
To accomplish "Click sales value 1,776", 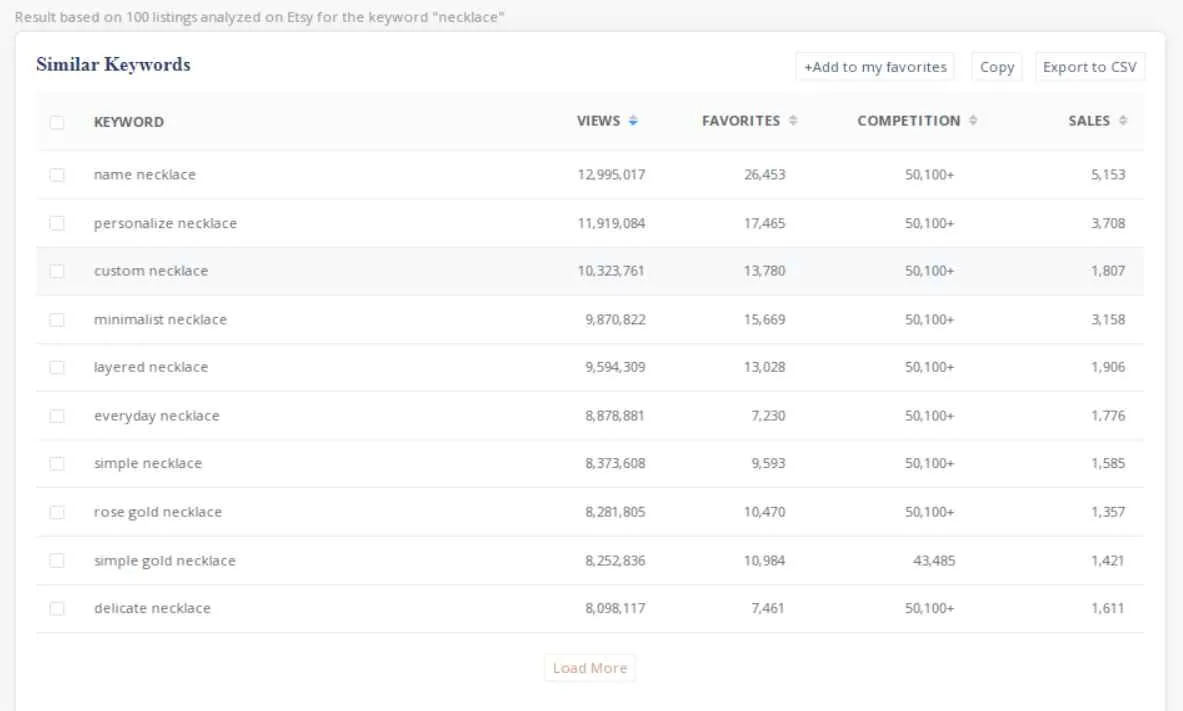I will click(1108, 416).
